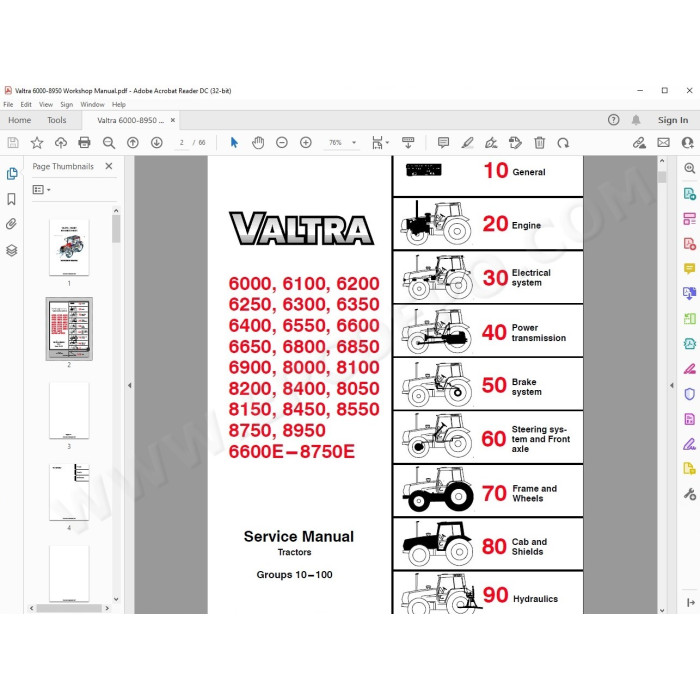
Task: Upload the file via cloud icon
Action: tap(61, 143)
